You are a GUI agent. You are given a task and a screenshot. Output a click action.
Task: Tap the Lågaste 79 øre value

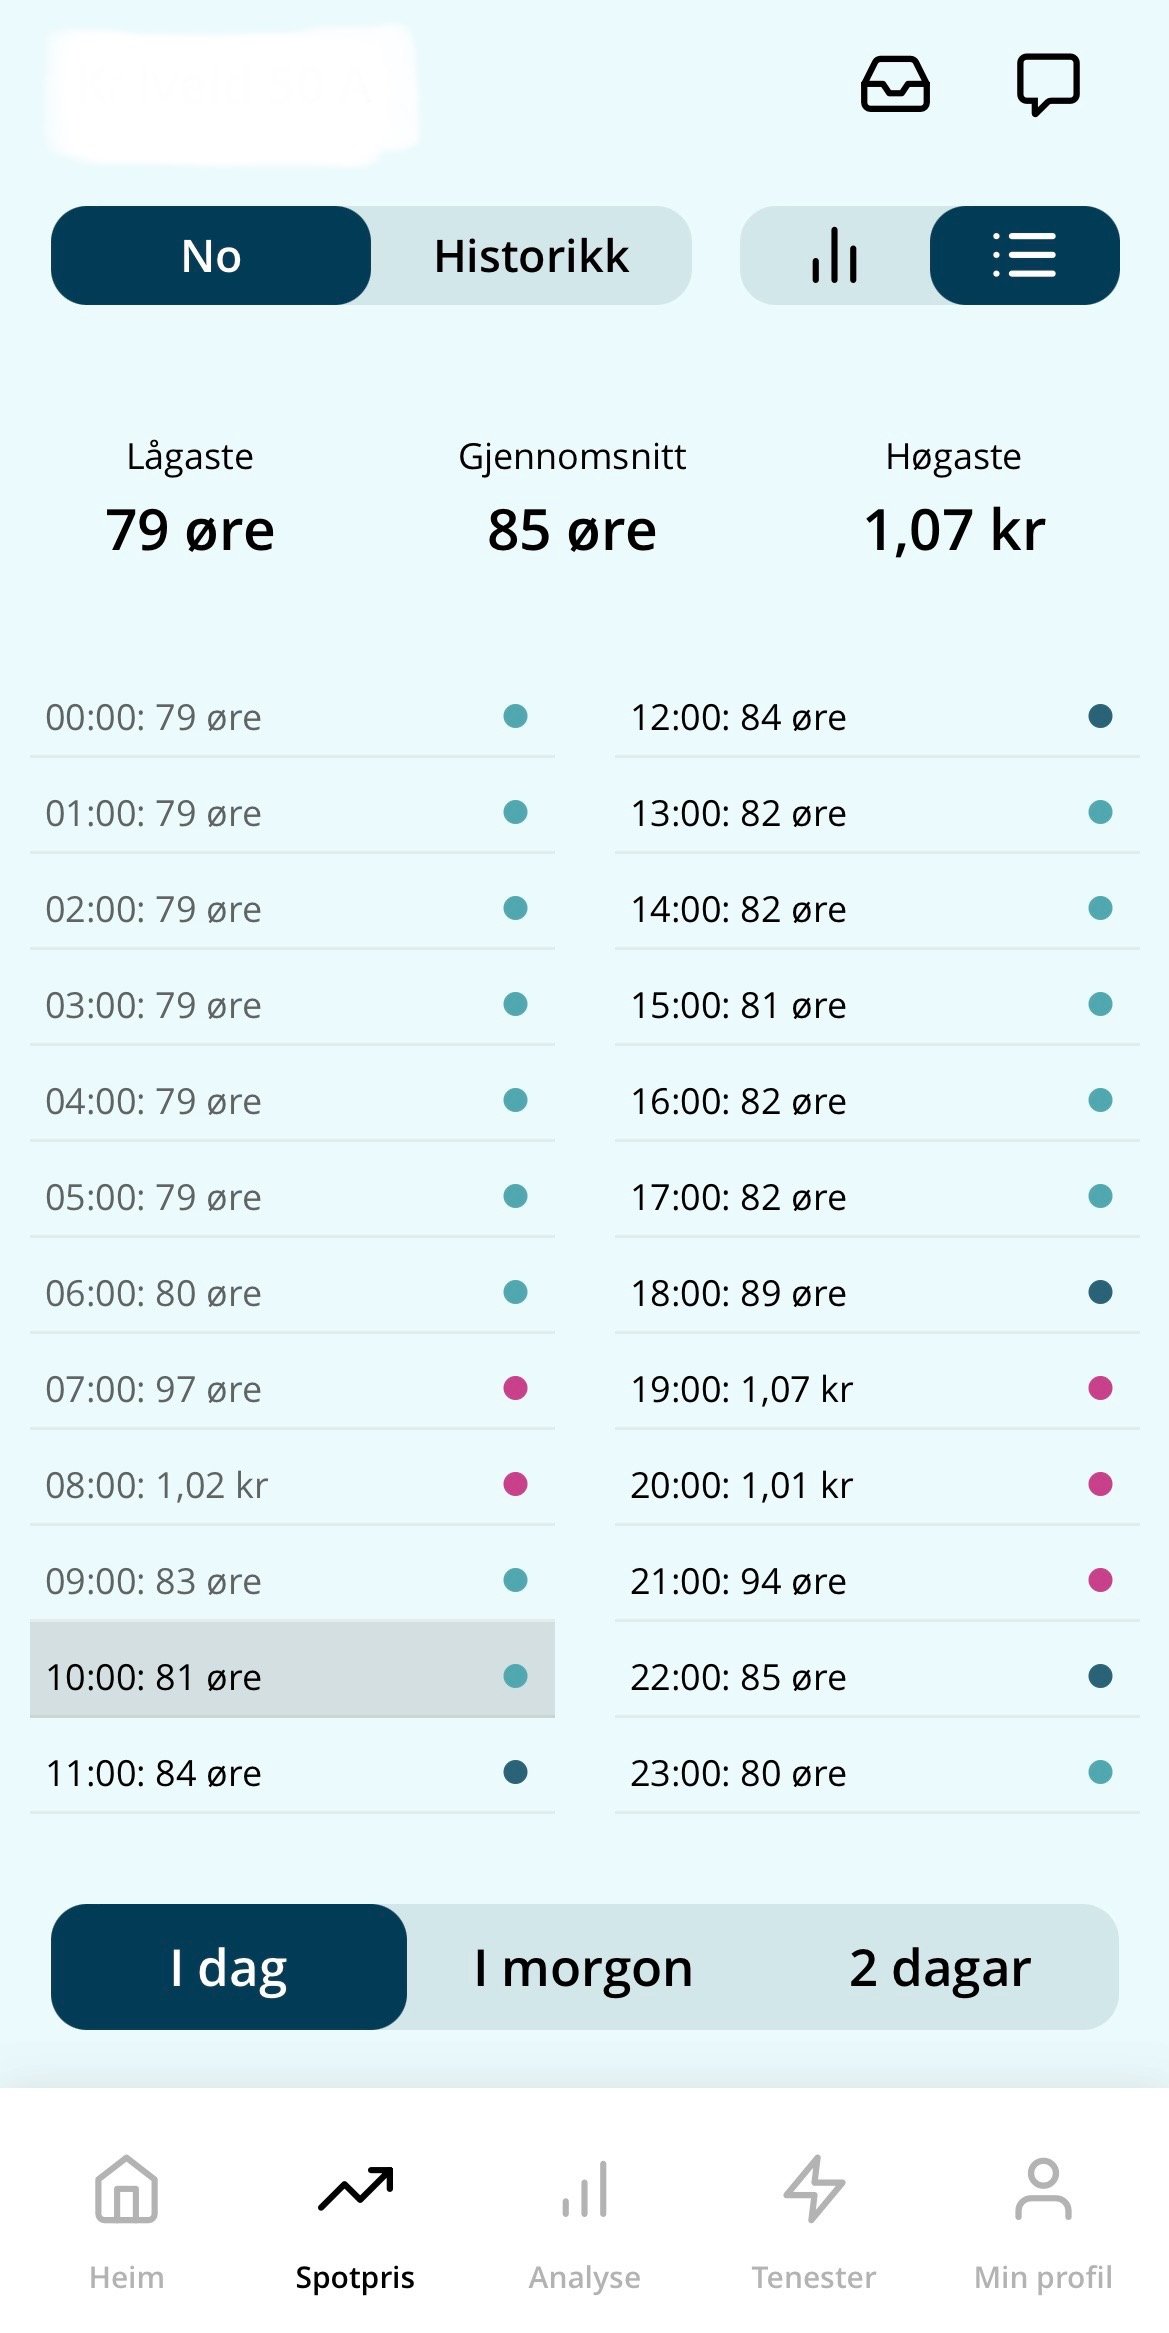190,530
